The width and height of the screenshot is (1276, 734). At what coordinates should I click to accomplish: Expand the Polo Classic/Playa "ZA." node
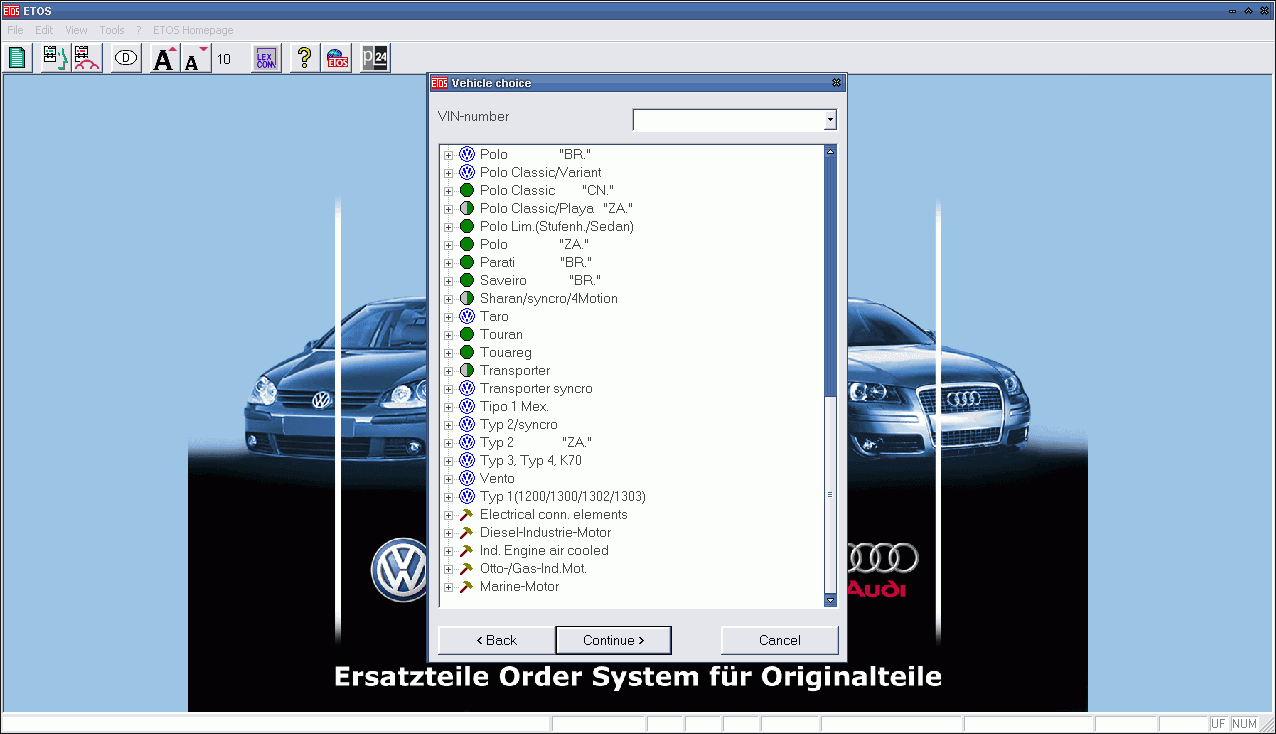click(x=448, y=209)
